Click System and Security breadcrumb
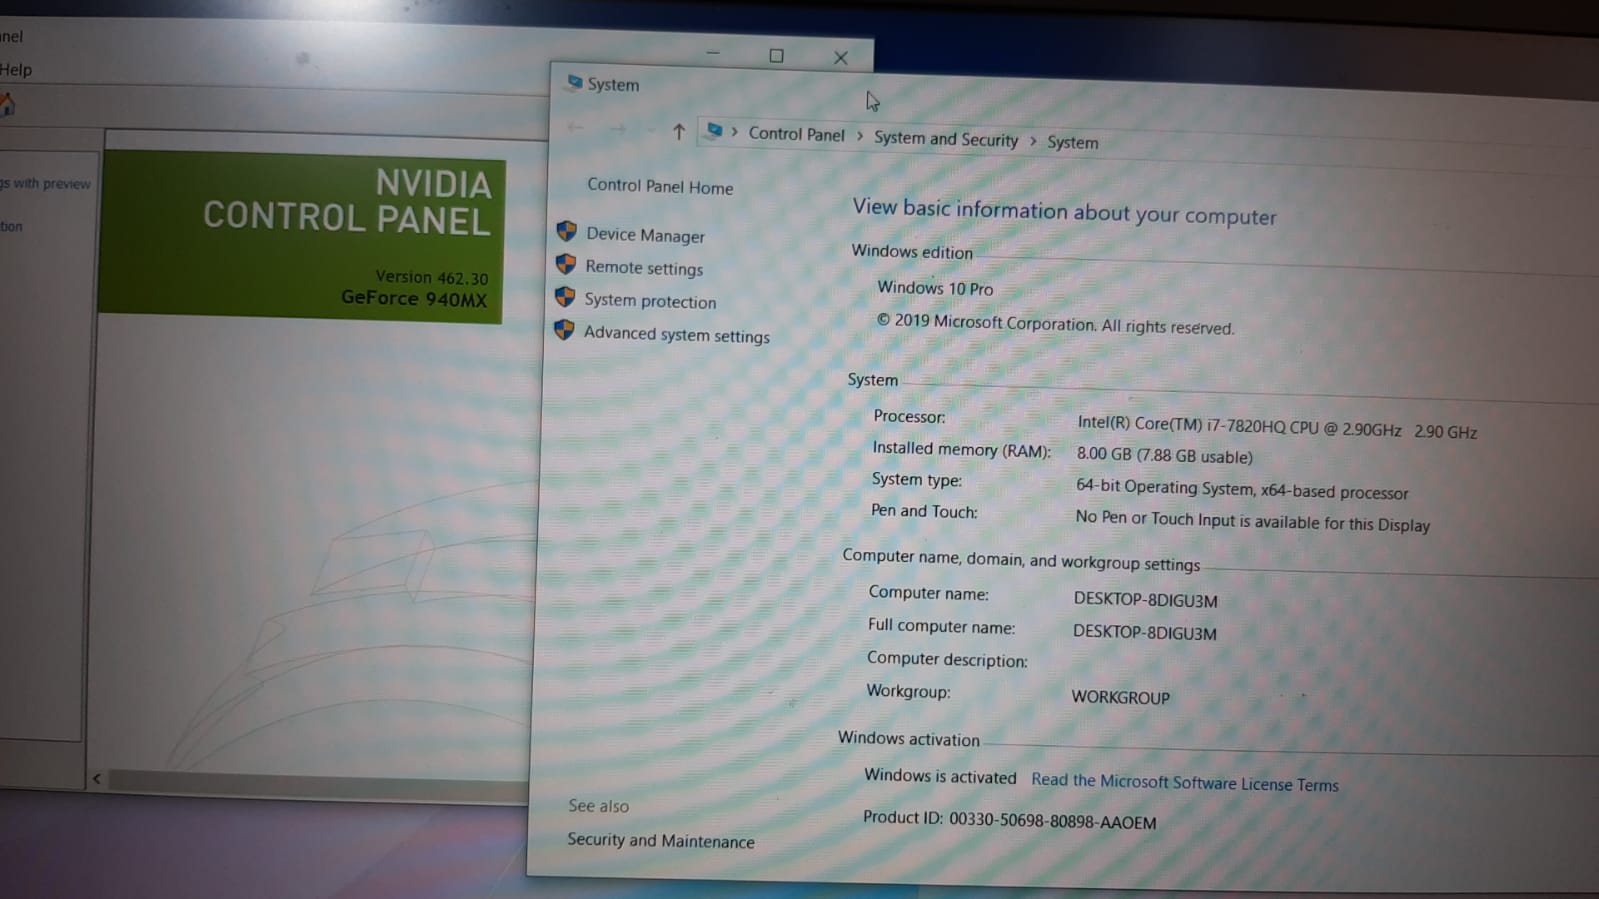Image resolution: width=1599 pixels, height=899 pixels. pyautogui.click(x=946, y=139)
